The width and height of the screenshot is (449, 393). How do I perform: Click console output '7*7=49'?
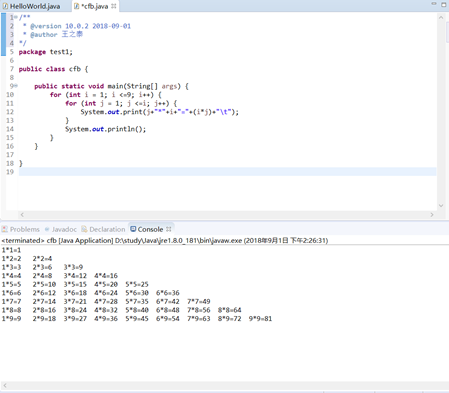pos(199,301)
